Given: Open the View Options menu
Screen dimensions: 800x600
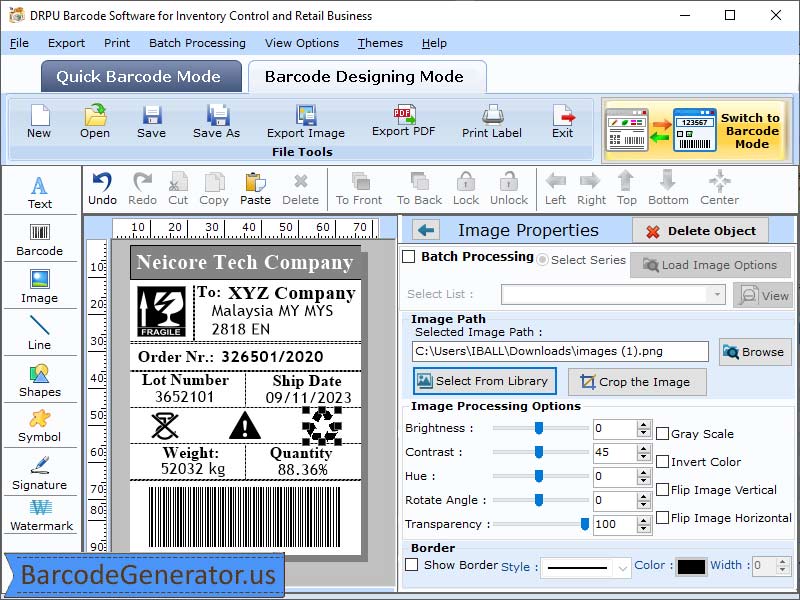Looking at the screenshot, I should 302,43.
